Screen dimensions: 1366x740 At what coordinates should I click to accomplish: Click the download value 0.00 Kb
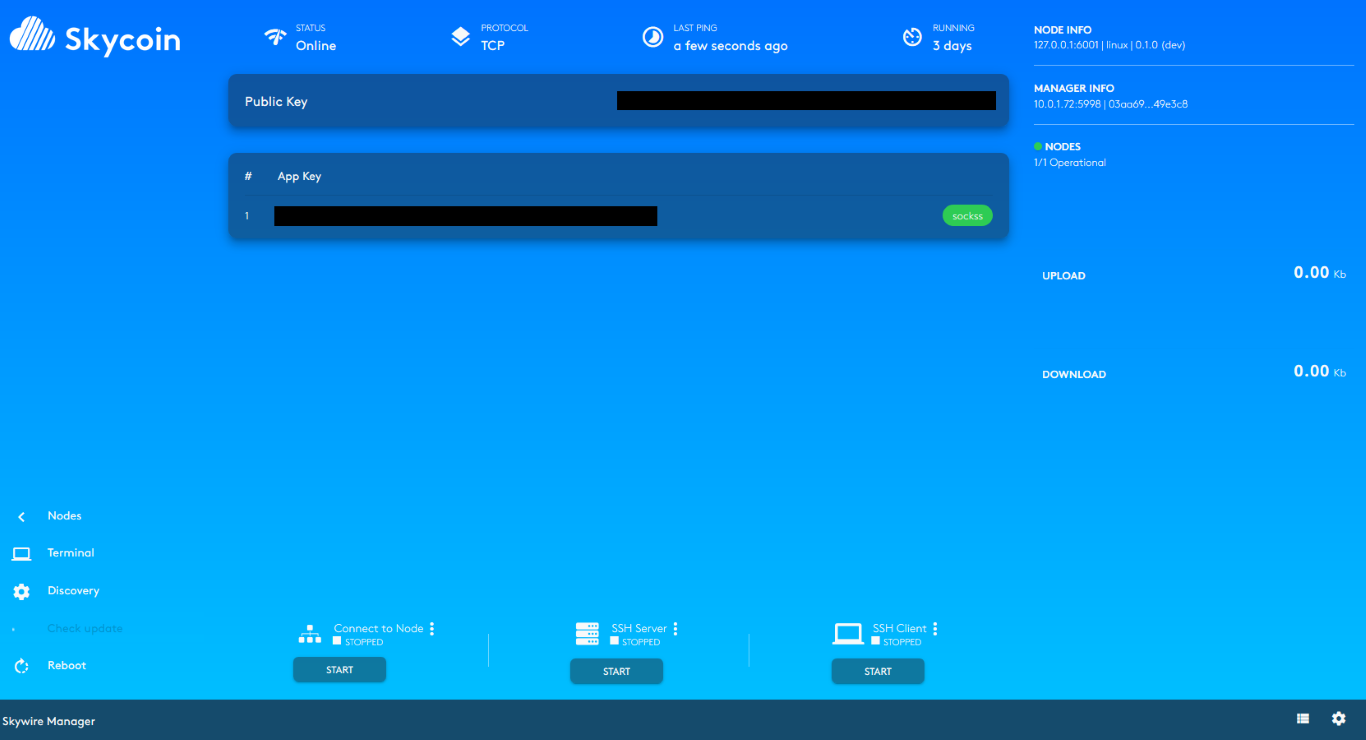point(1320,371)
